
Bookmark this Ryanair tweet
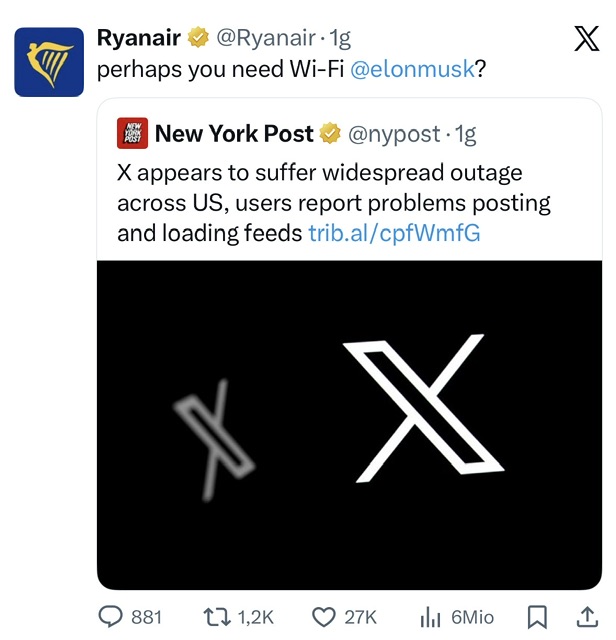(537, 616)
